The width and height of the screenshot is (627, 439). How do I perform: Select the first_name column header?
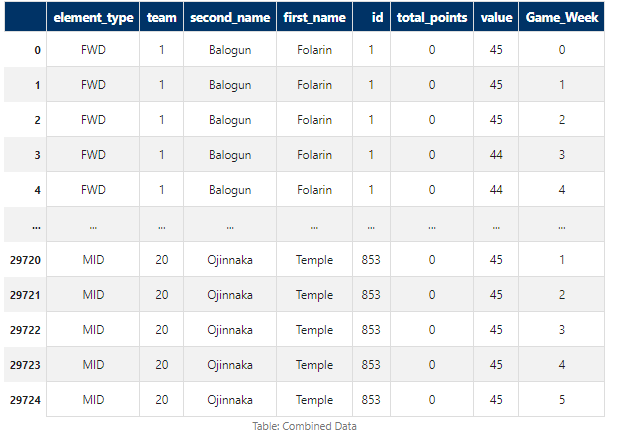[x=314, y=18]
